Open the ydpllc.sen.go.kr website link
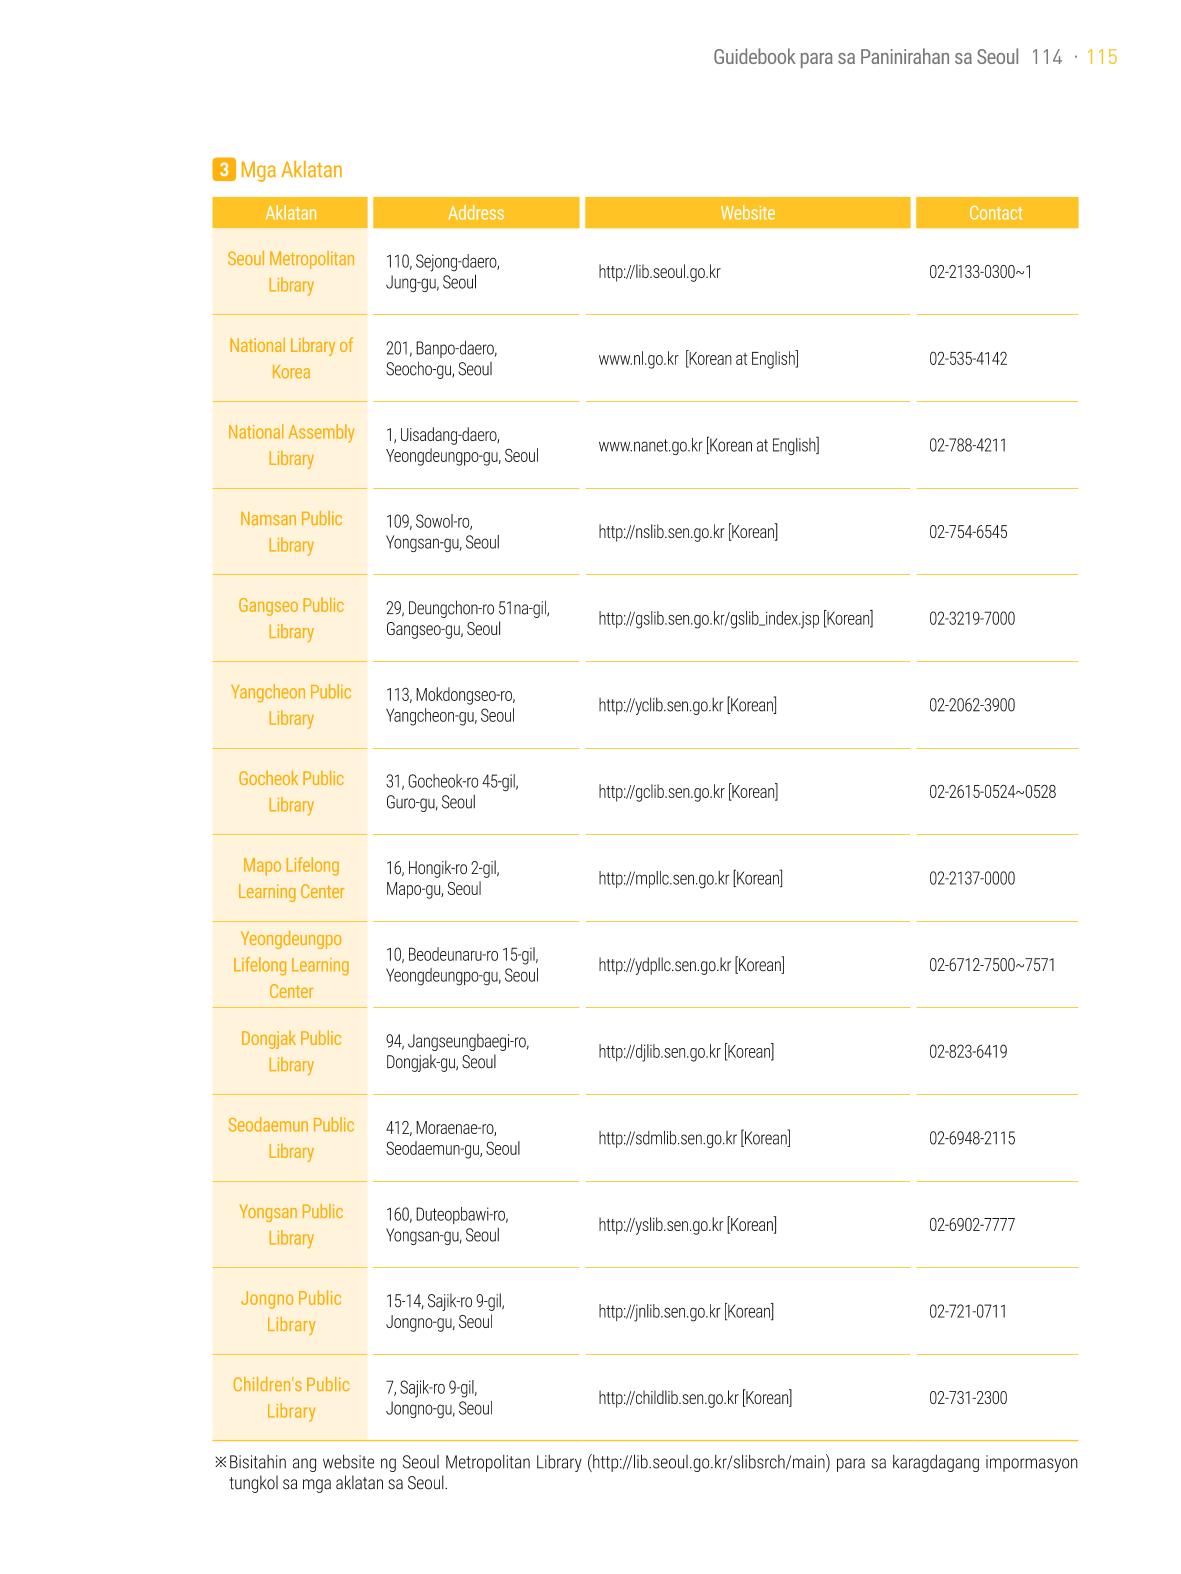 (x=664, y=965)
